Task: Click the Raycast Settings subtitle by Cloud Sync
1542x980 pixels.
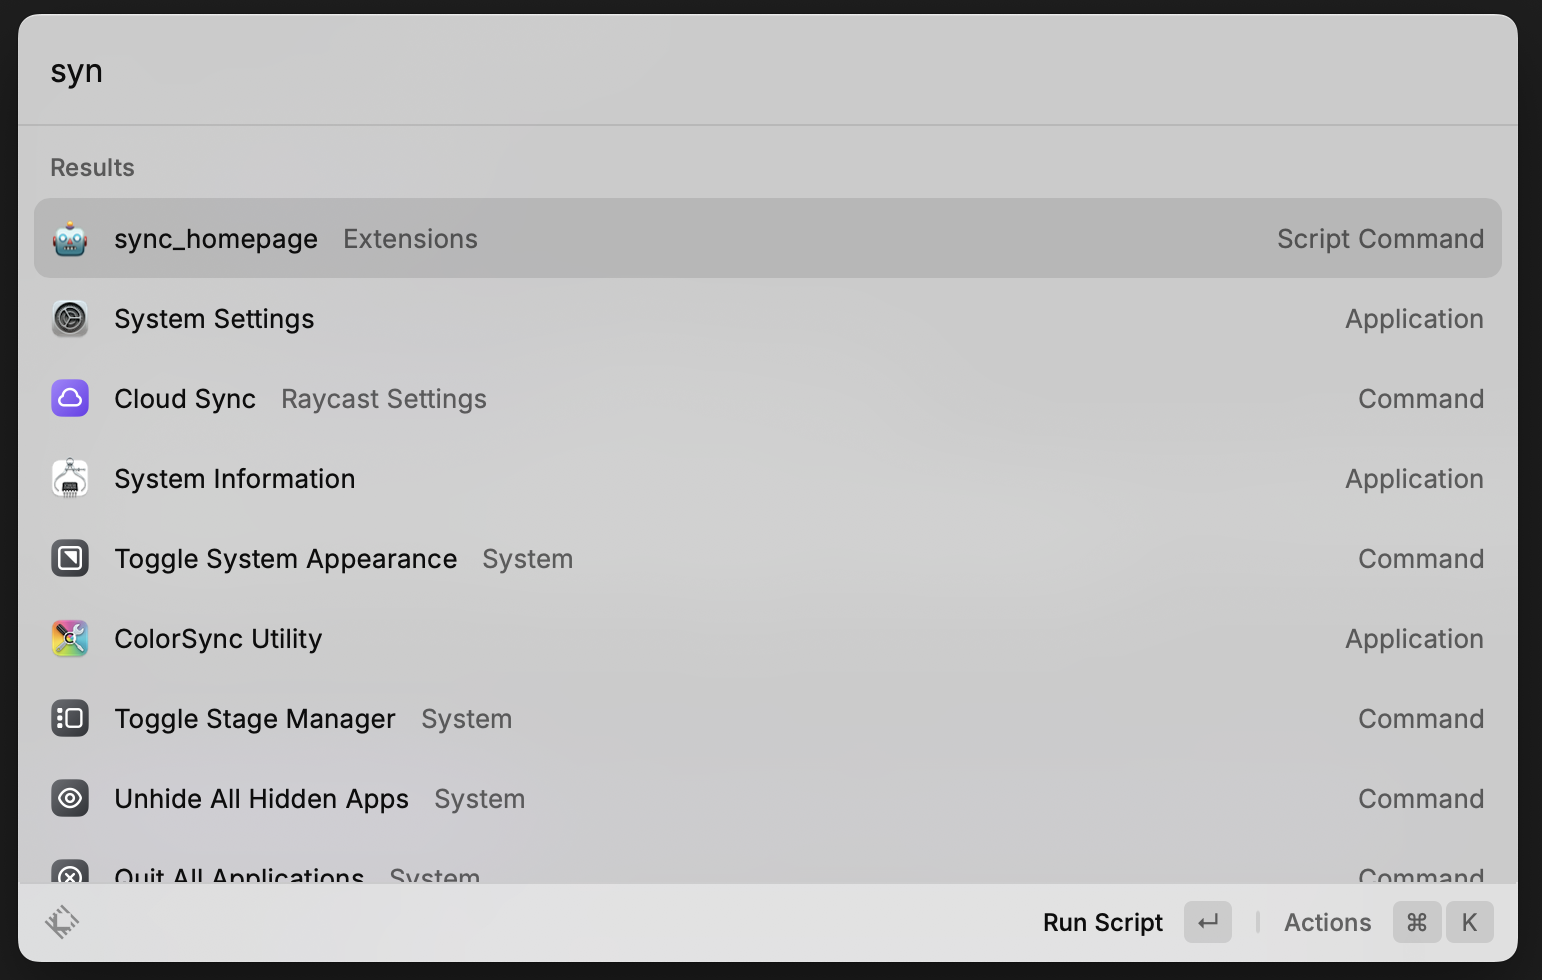Action: pos(384,399)
